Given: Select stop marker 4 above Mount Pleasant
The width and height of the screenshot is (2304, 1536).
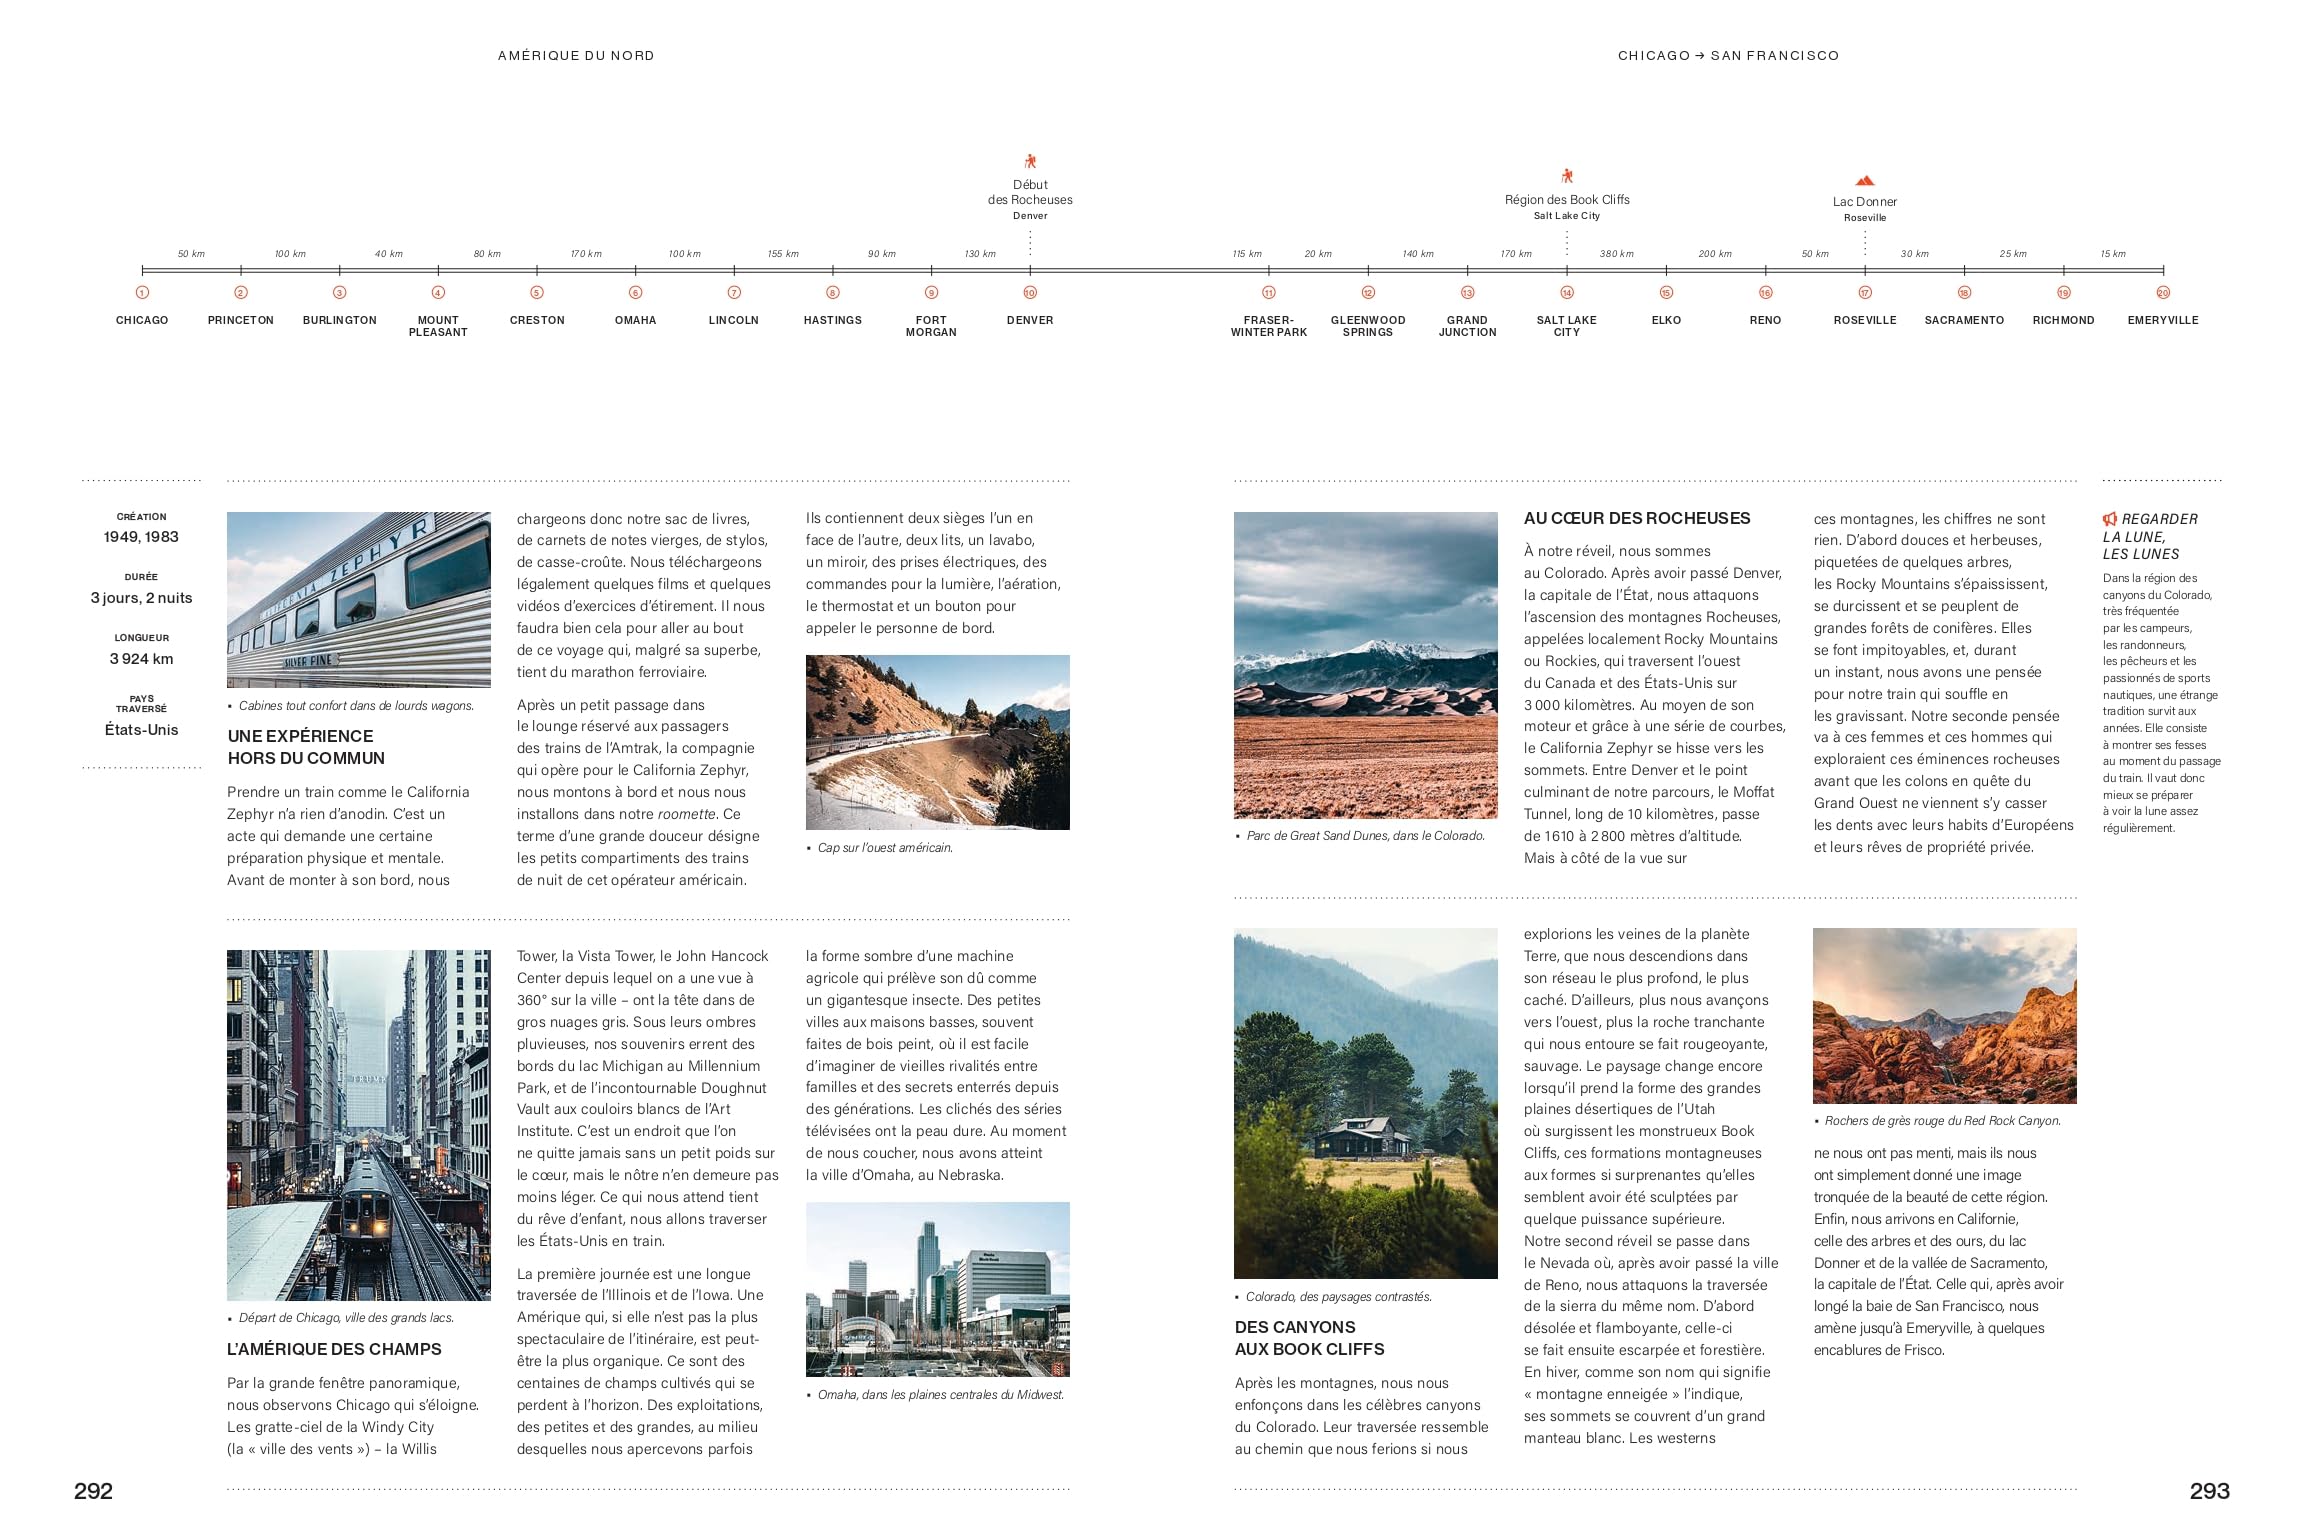Looking at the screenshot, I should [x=438, y=293].
